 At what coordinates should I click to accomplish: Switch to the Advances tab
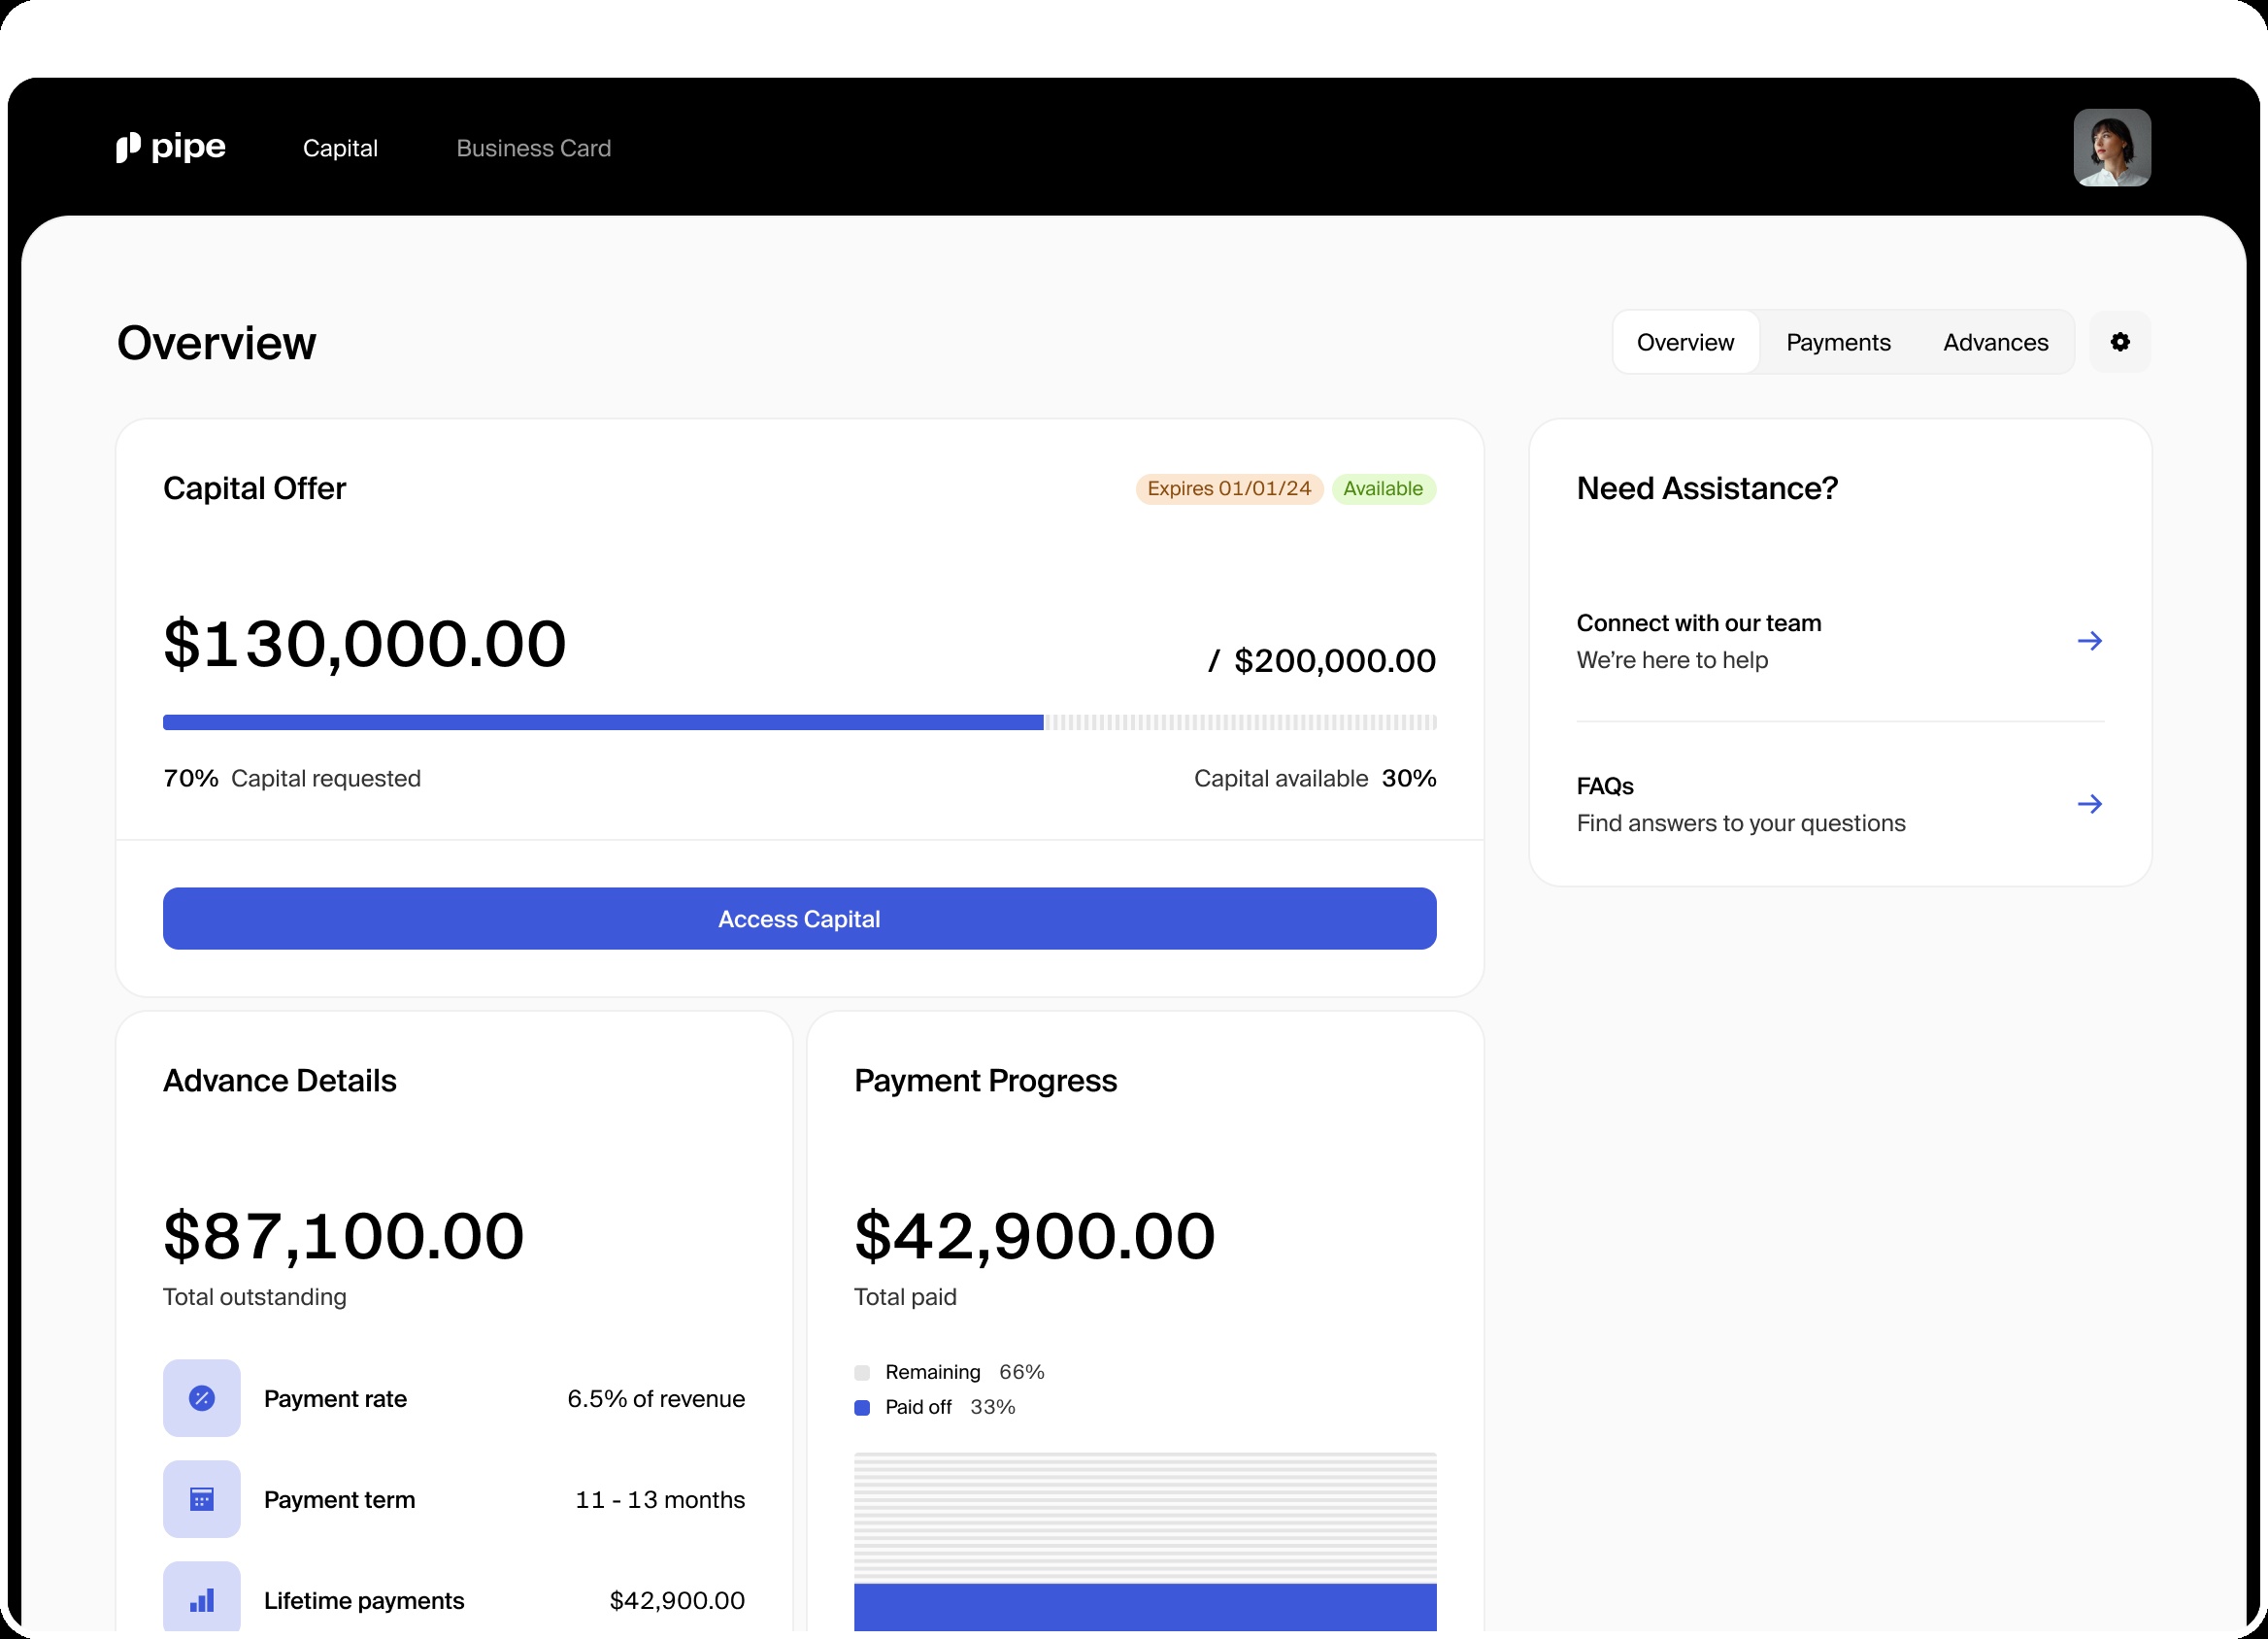[1995, 342]
